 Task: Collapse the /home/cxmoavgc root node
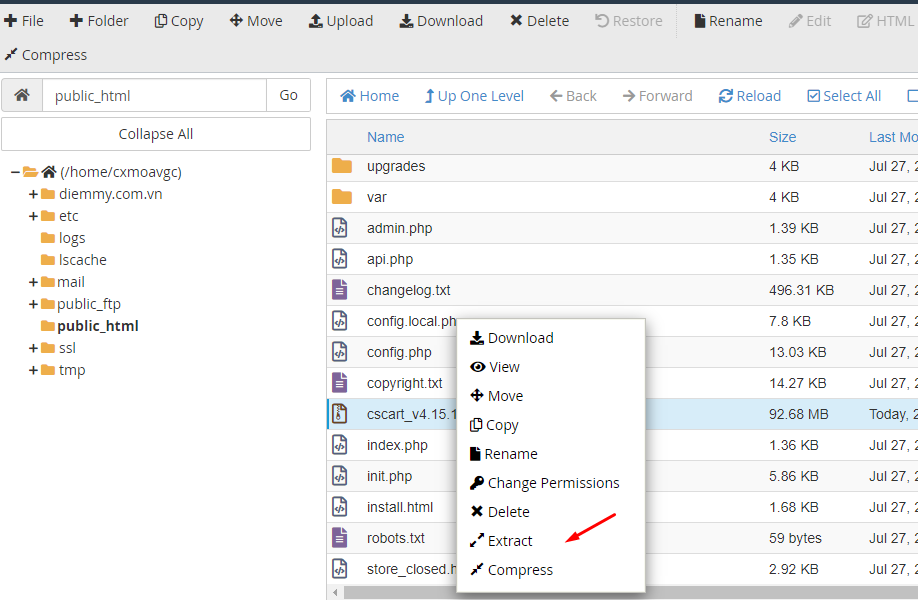(15, 172)
